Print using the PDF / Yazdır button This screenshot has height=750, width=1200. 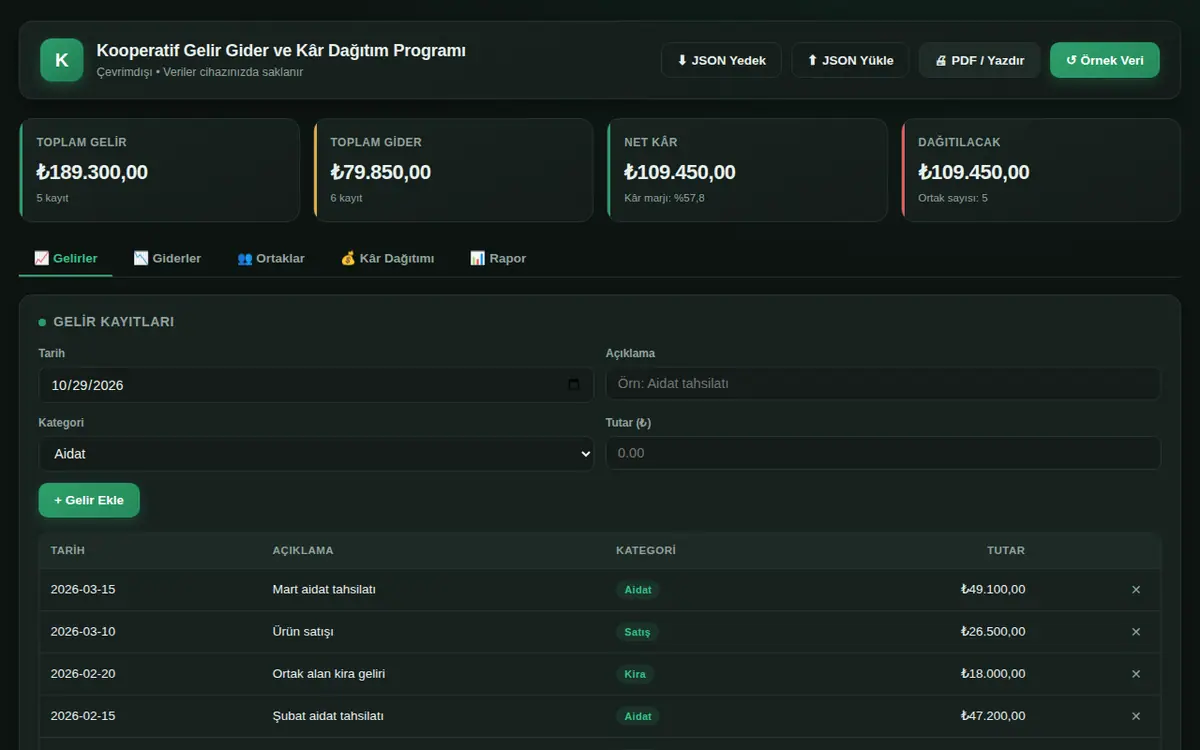click(x=979, y=60)
